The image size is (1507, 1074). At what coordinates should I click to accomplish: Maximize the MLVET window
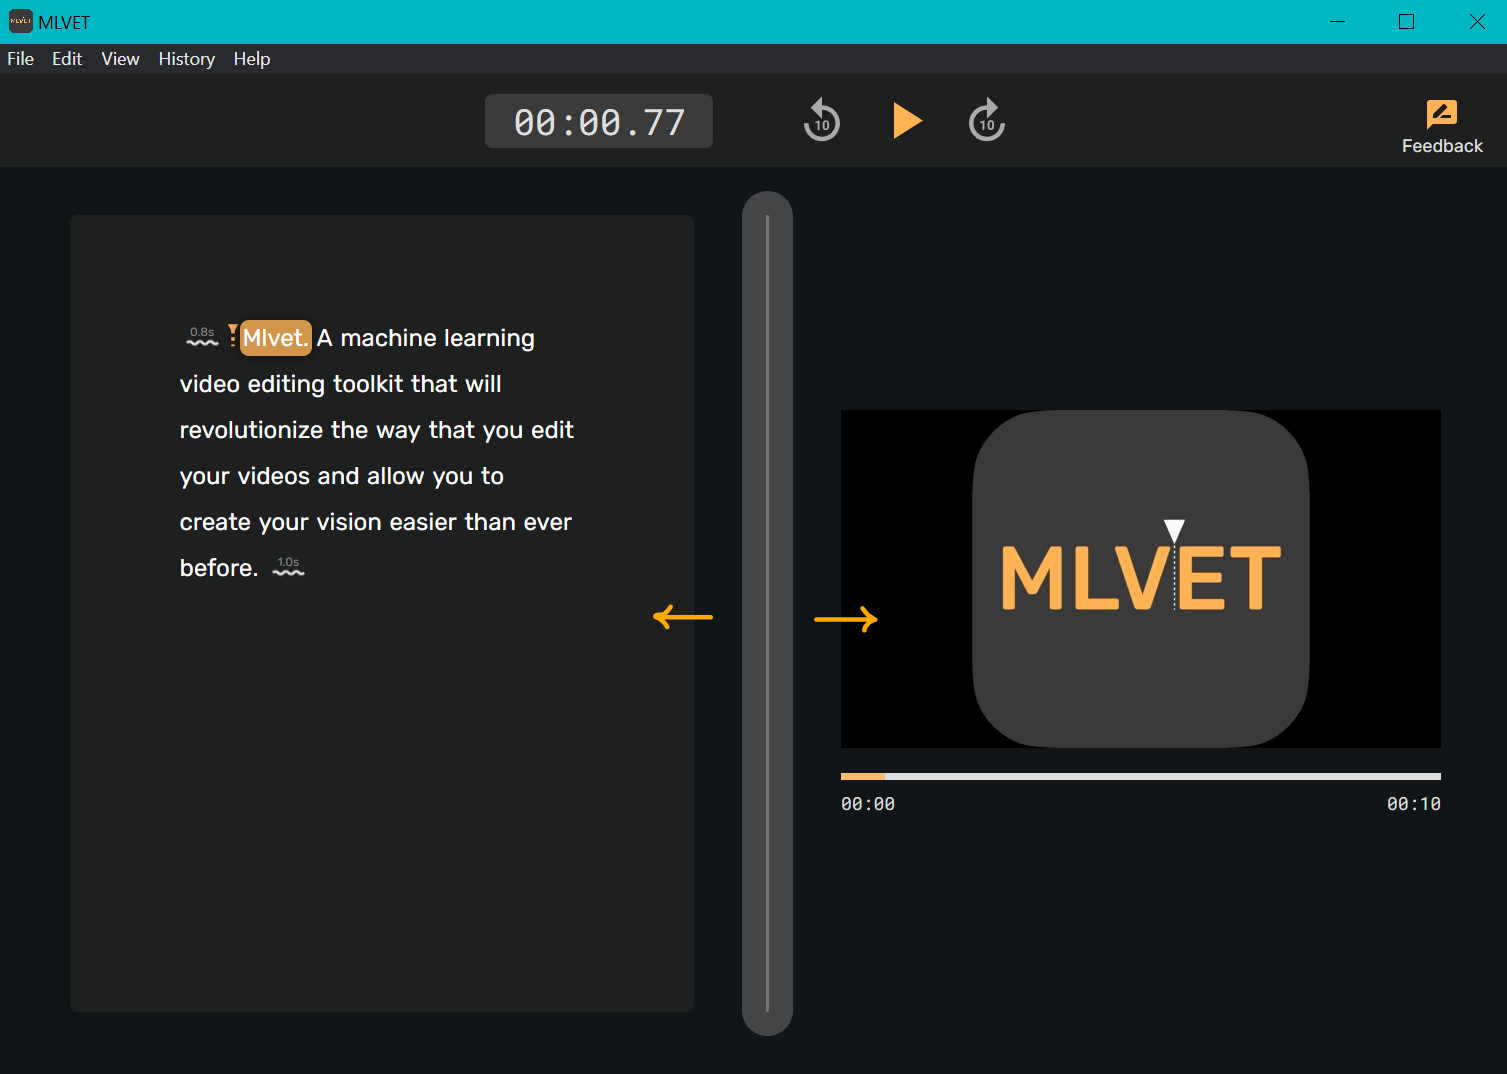click(x=1406, y=22)
